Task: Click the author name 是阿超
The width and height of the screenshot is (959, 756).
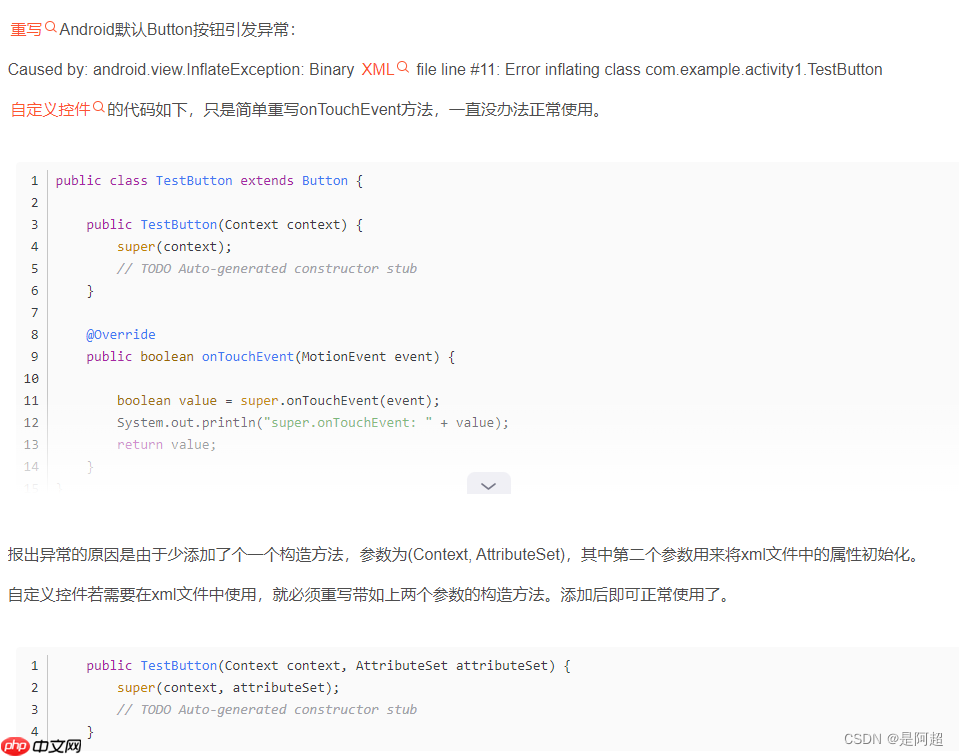Action: pos(919,738)
